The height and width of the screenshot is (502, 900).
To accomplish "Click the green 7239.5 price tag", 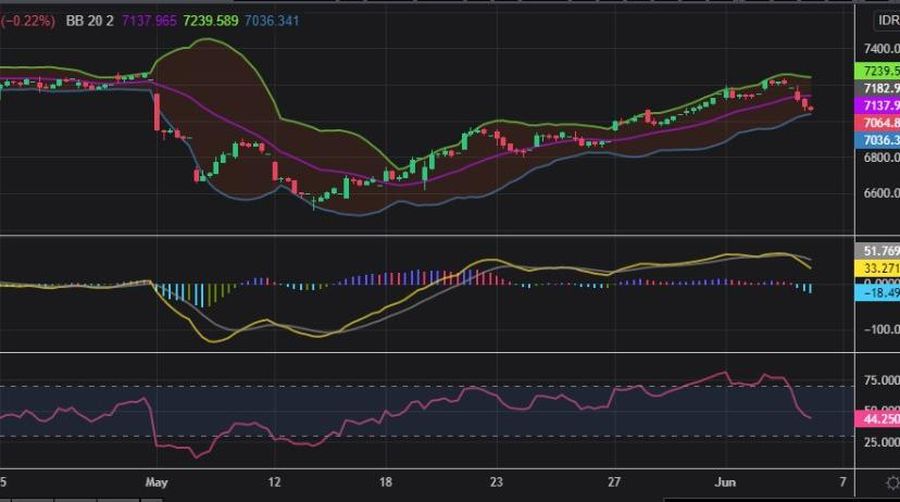I will point(878,71).
